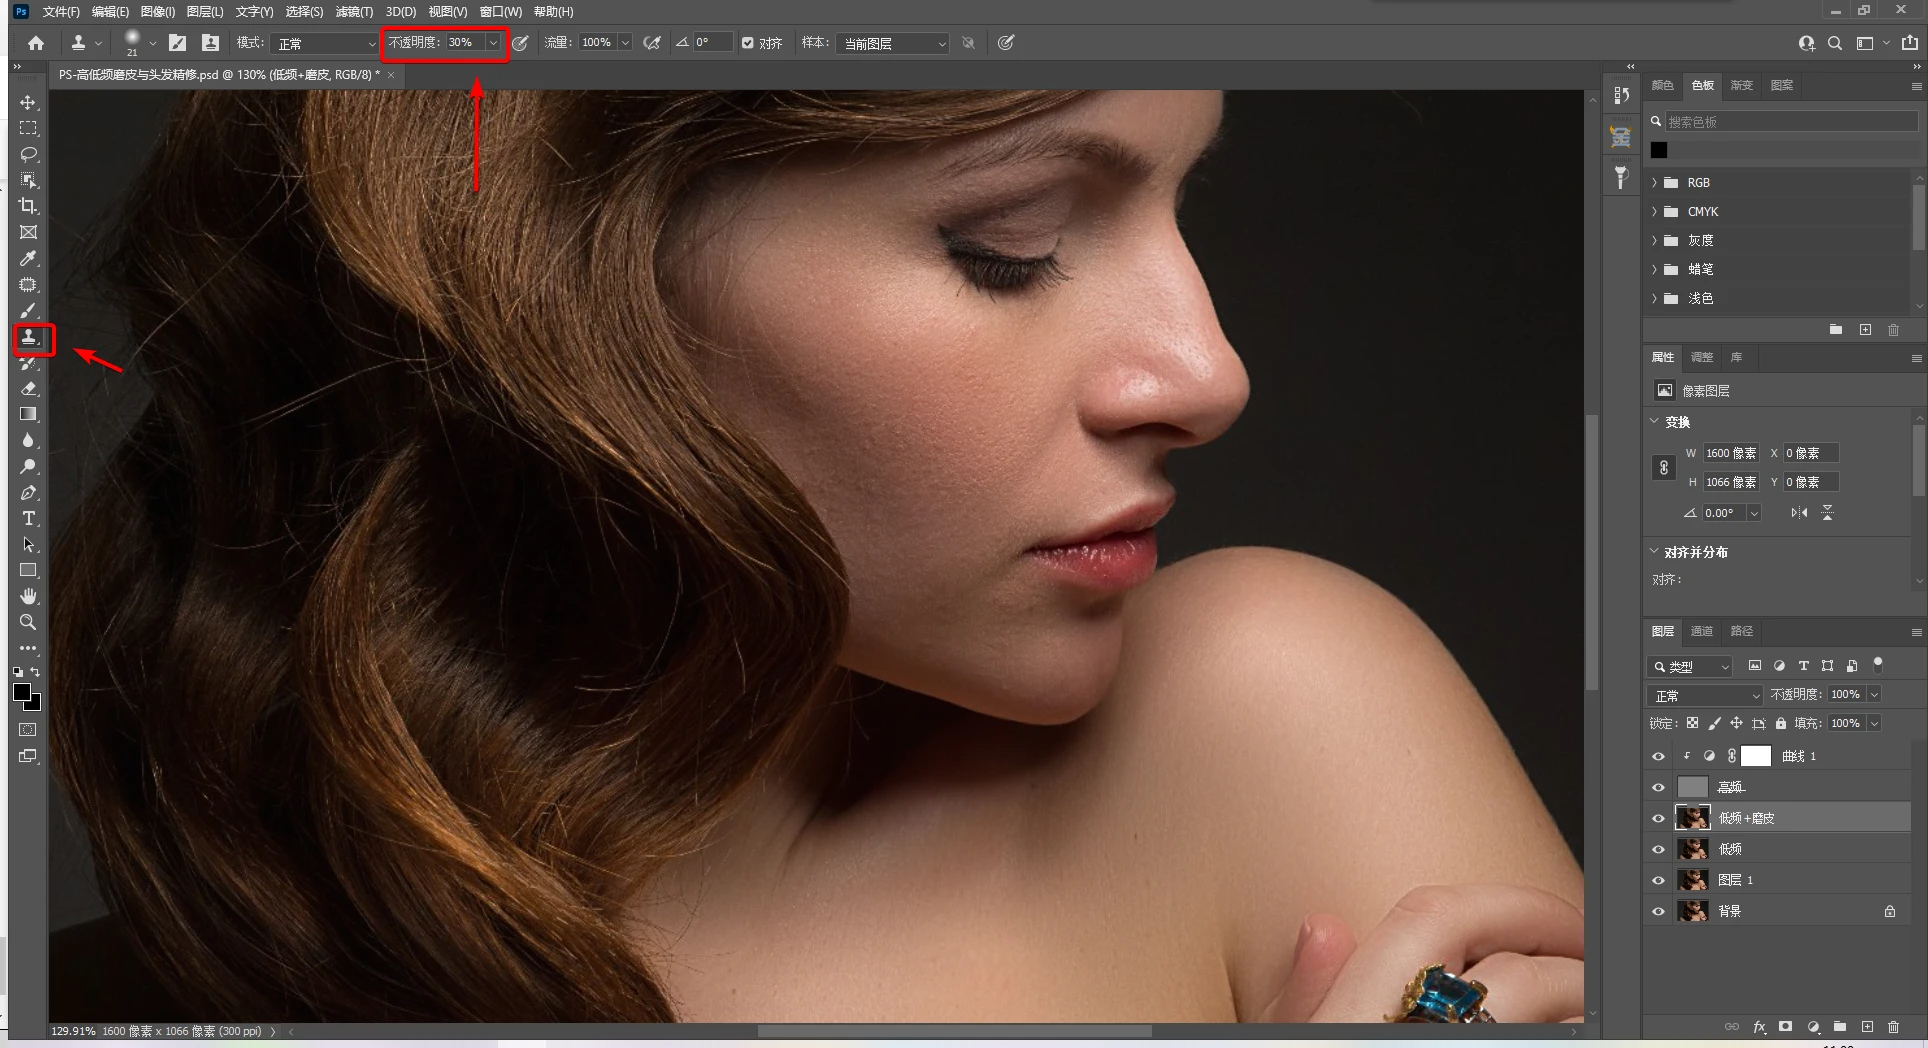Screen dimensions: 1928x1048
Task: Toggle the 对齐 aligned checkbox
Action: click(x=748, y=43)
